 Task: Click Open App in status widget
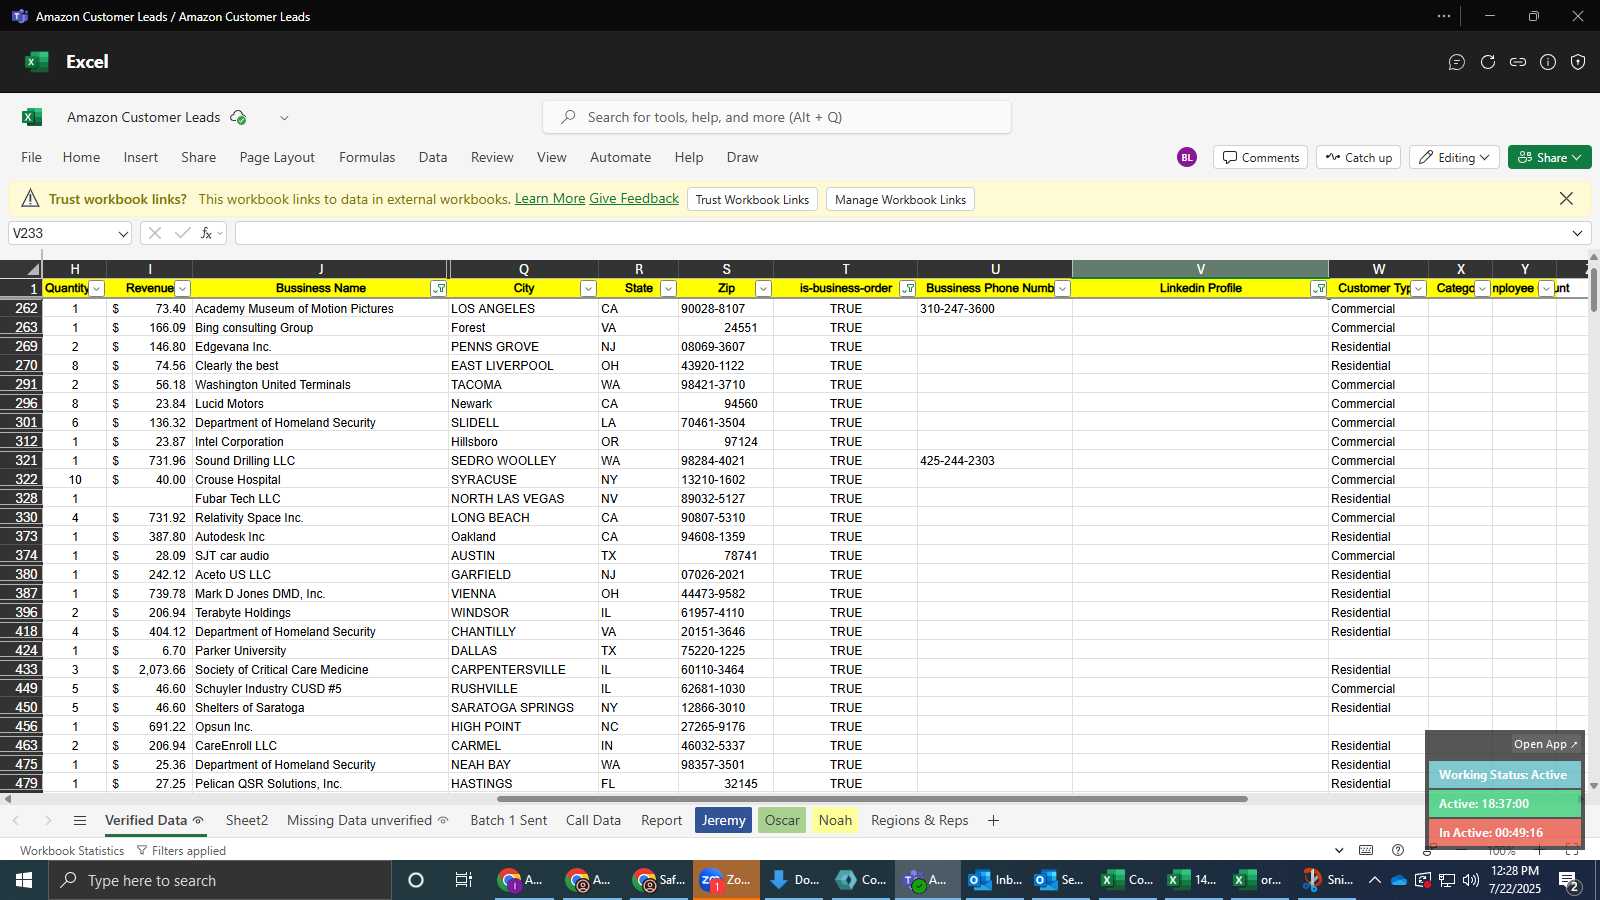click(x=1545, y=744)
